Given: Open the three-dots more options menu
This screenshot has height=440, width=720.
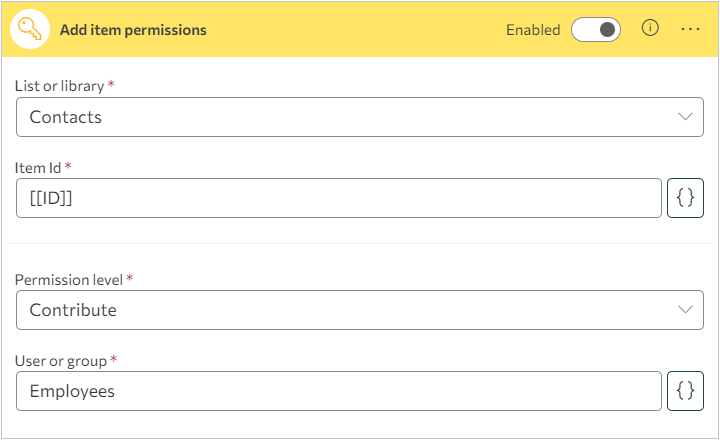Looking at the screenshot, I should click(690, 29).
